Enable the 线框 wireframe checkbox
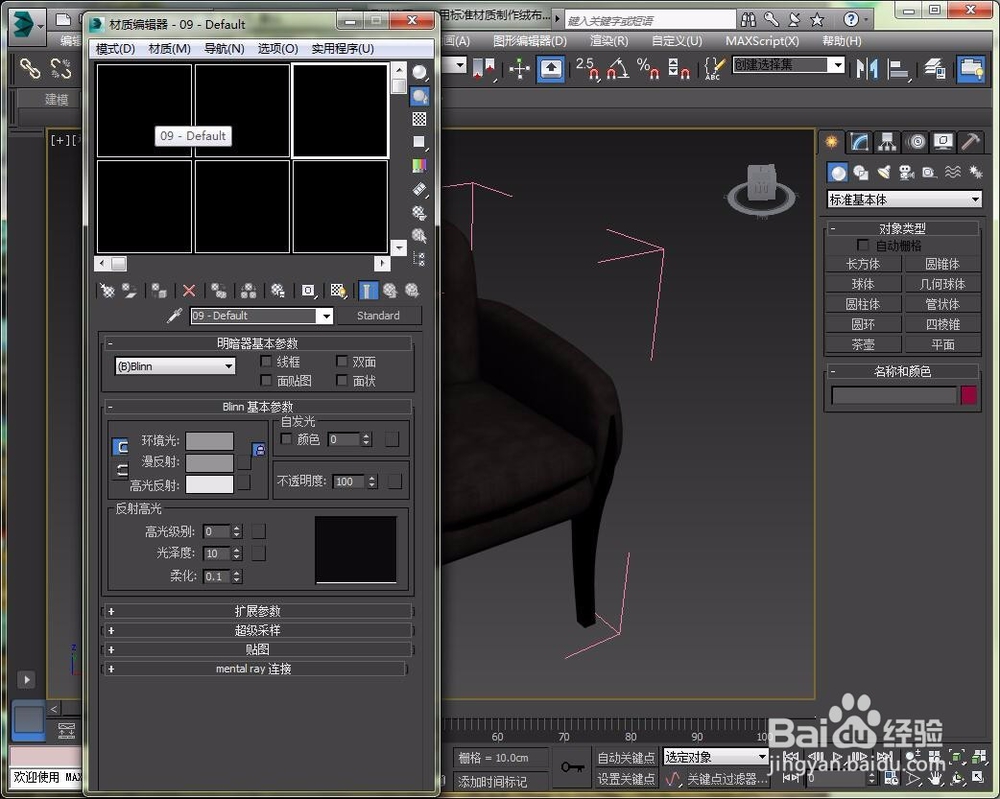The height and width of the screenshot is (799, 1000). 267,362
